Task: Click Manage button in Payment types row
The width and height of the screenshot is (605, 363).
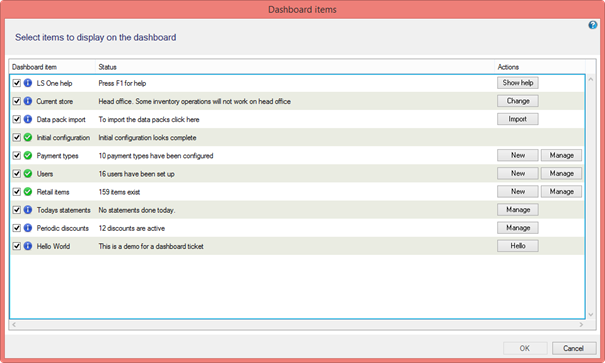Action: (x=561, y=155)
